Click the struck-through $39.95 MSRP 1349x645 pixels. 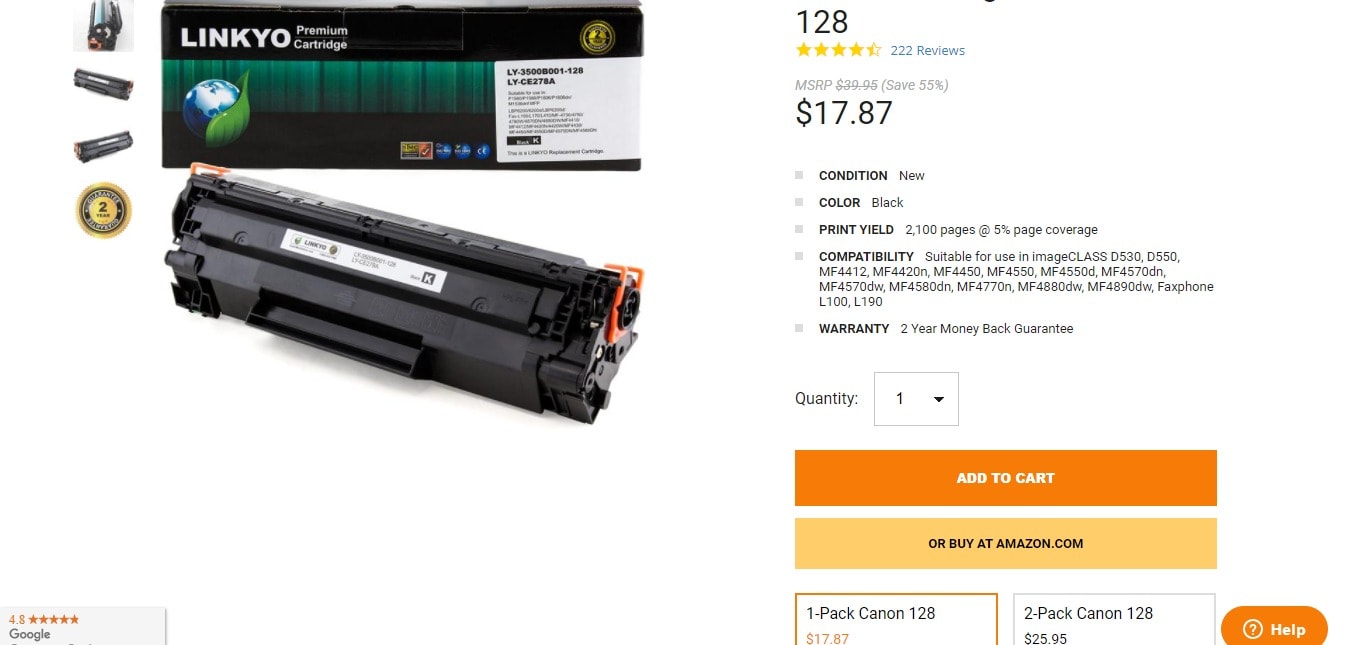coord(856,85)
